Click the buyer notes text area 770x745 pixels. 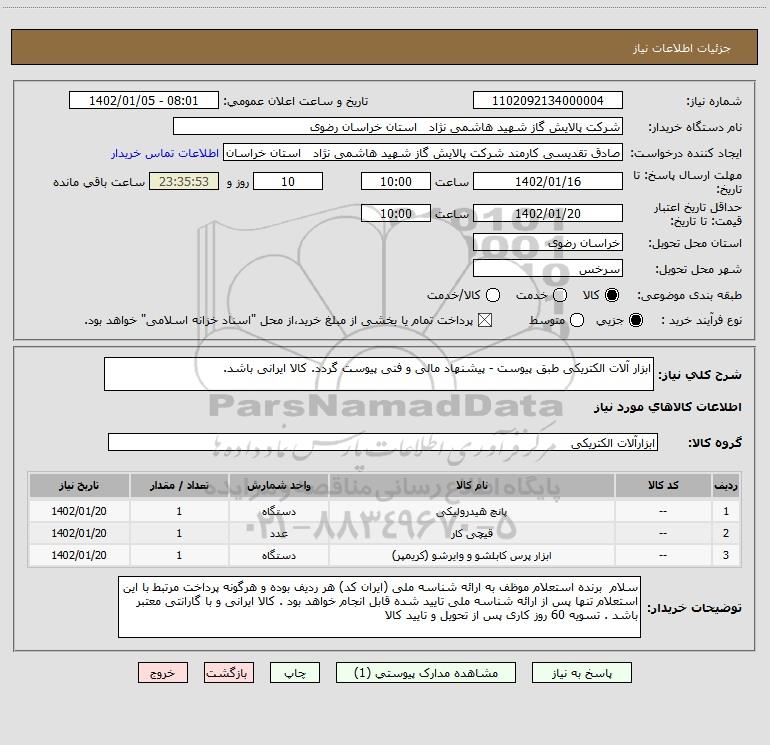click(379, 607)
